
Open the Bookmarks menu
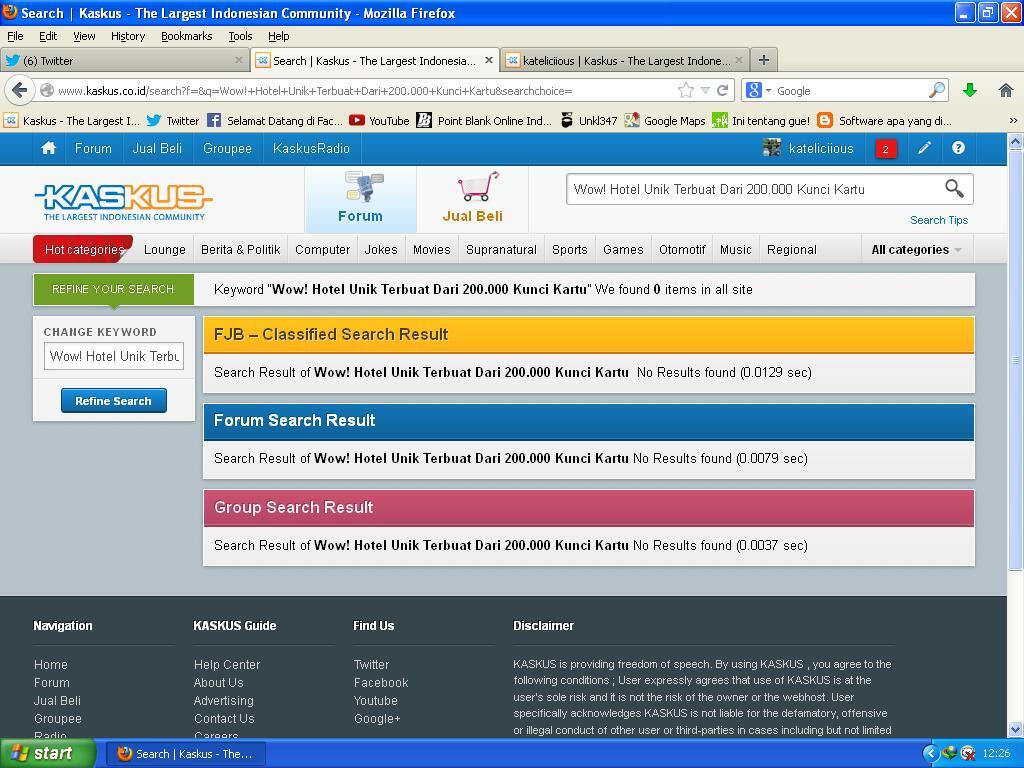pyautogui.click(x=186, y=36)
